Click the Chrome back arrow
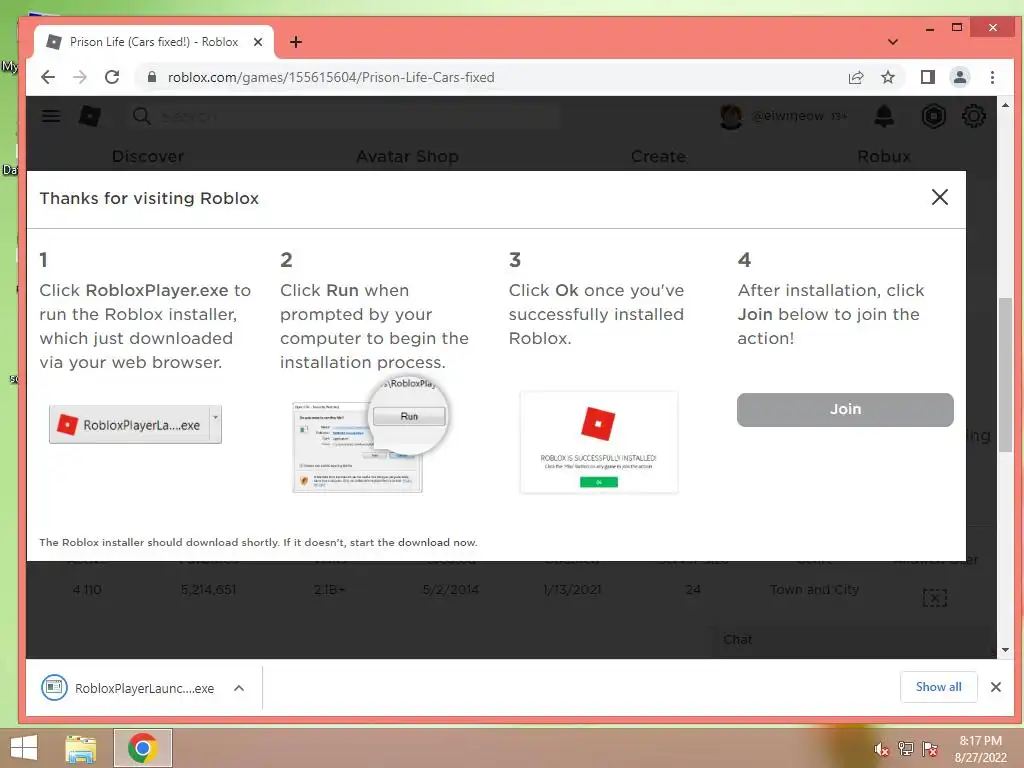The image size is (1024, 768). (x=48, y=77)
